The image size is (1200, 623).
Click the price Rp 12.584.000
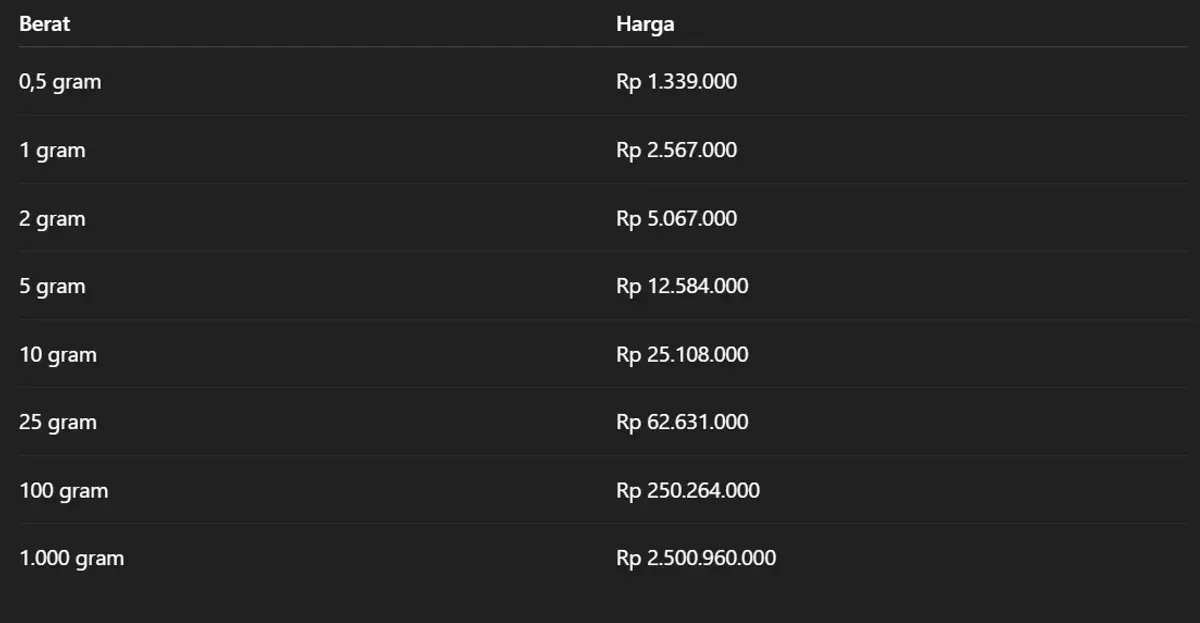pos(683,286)
